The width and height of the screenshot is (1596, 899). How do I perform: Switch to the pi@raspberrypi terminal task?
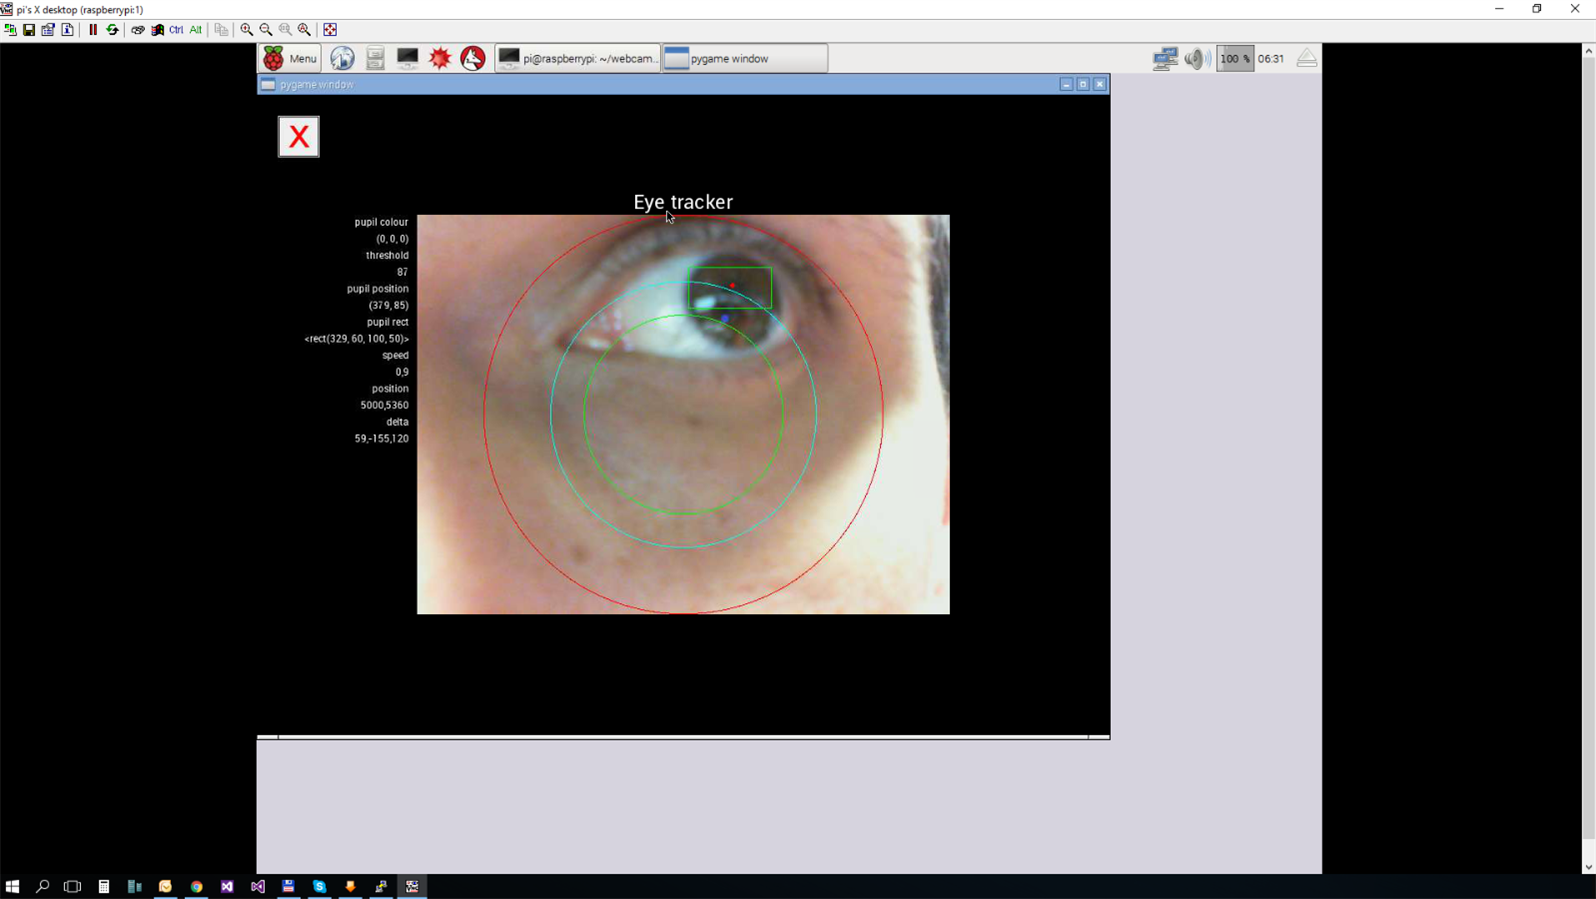578,58
